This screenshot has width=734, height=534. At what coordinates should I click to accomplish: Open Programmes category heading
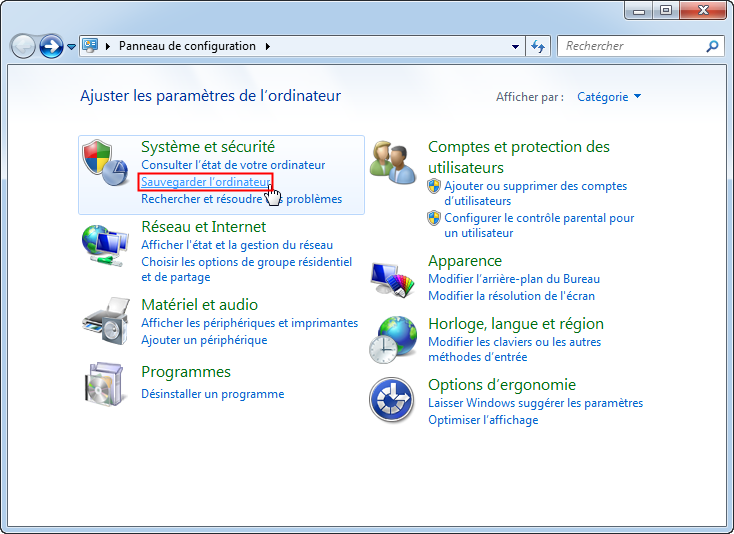click(186, 372)
